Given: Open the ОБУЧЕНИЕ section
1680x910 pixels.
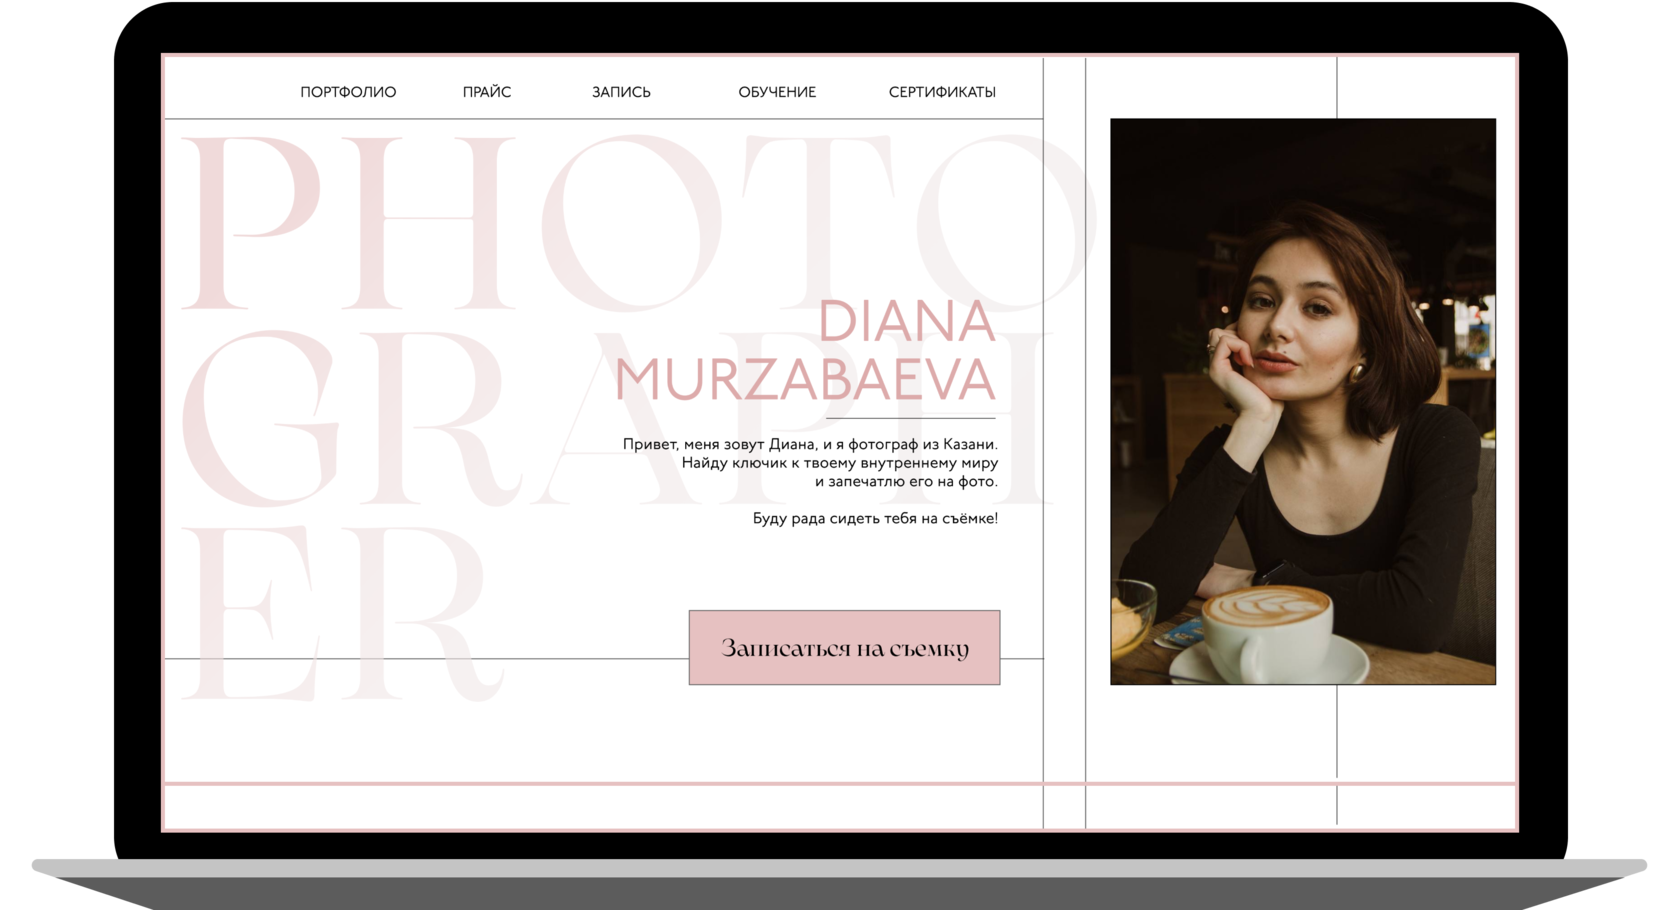Looking at the screenshot, I should pyautogui.click(x=777, y=92).
